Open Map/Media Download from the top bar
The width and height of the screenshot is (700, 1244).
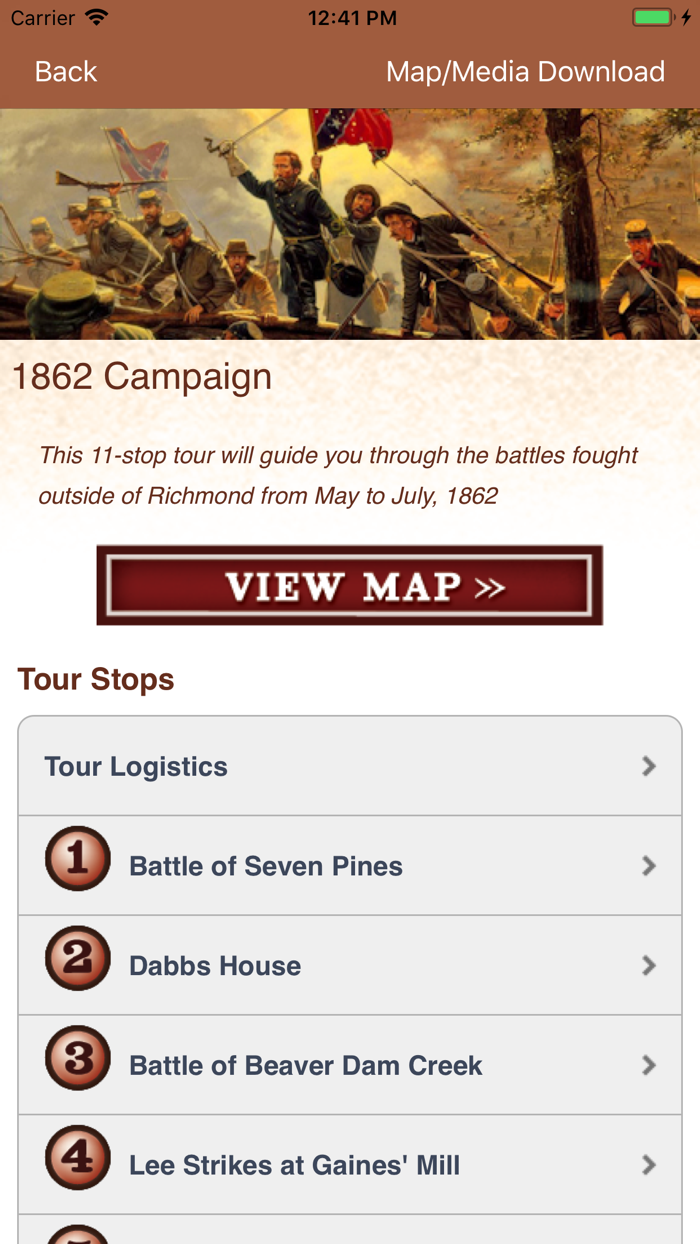(526, 71)
